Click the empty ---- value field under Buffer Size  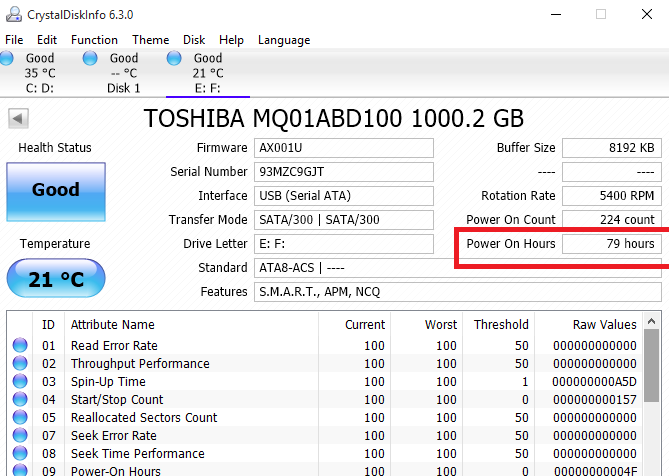pos(612,172)
